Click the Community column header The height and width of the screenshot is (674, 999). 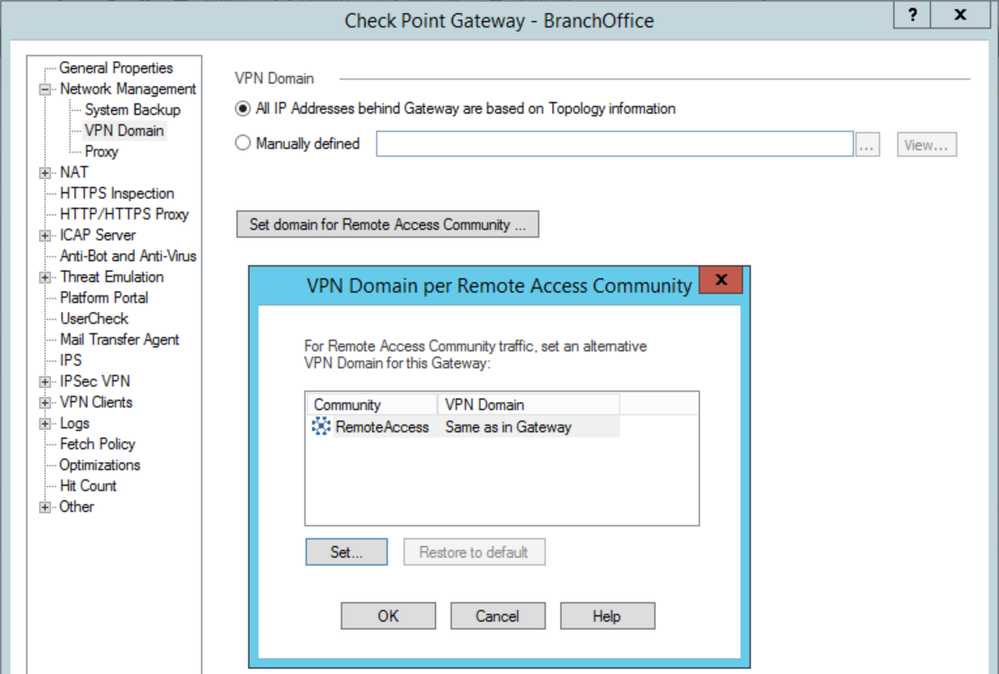point(371,405)
